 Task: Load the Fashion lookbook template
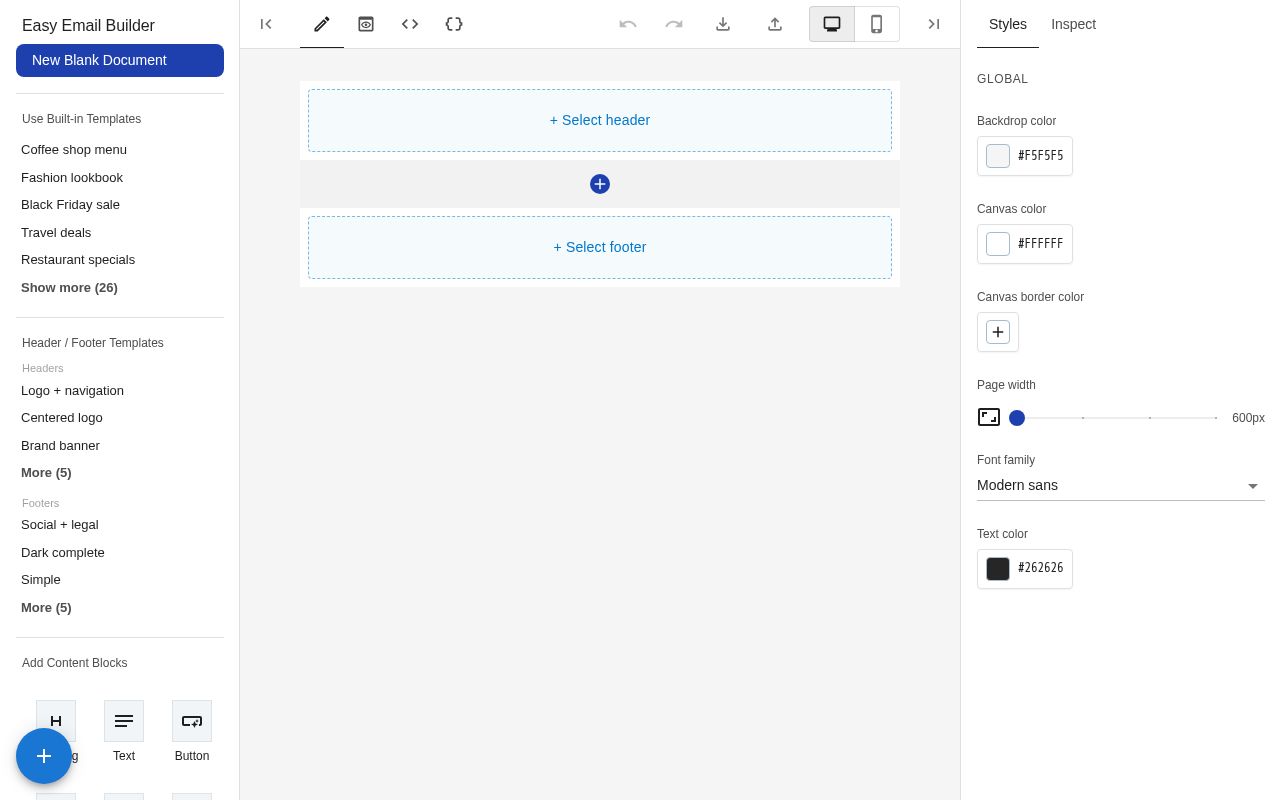pyautogui.click(x=72, y=178)
